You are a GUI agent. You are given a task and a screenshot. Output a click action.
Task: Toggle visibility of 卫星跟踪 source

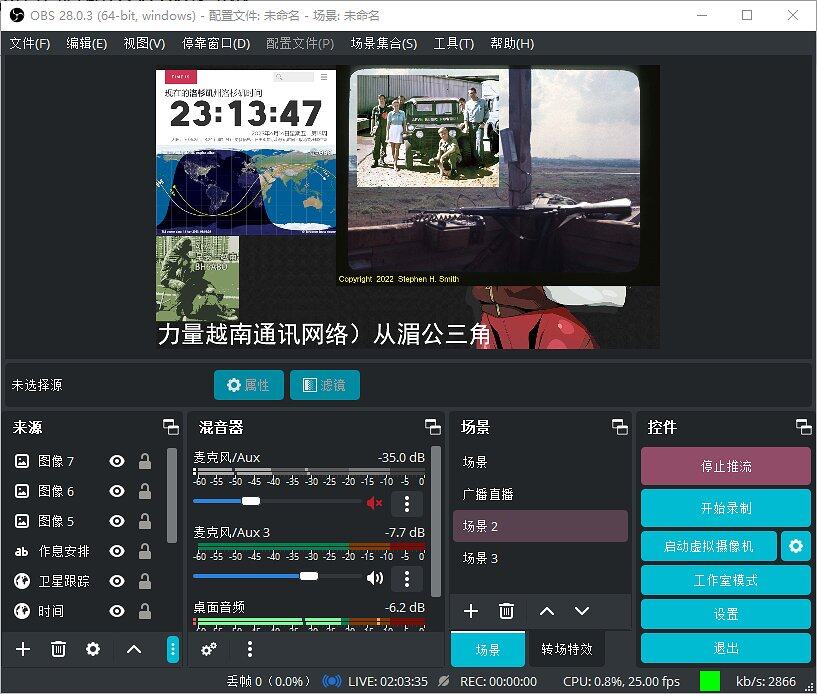point(117,581)
